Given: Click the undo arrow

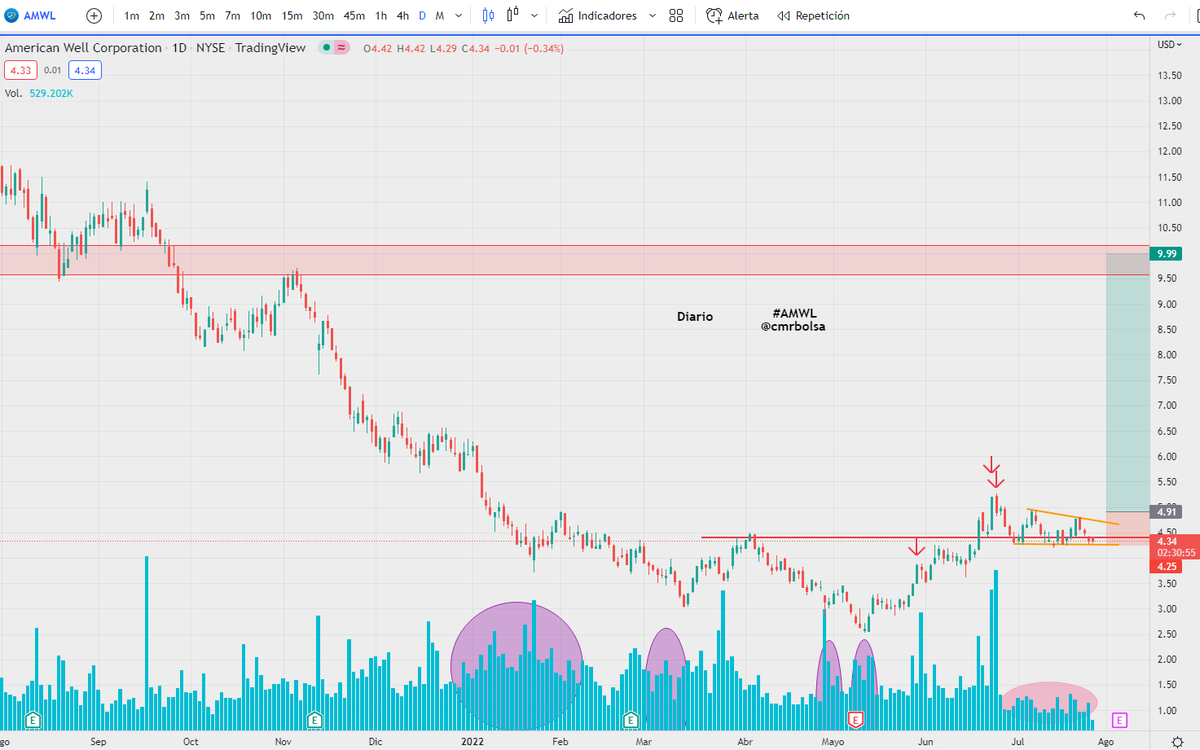Looking at the screenshot, I should 1140,16.
